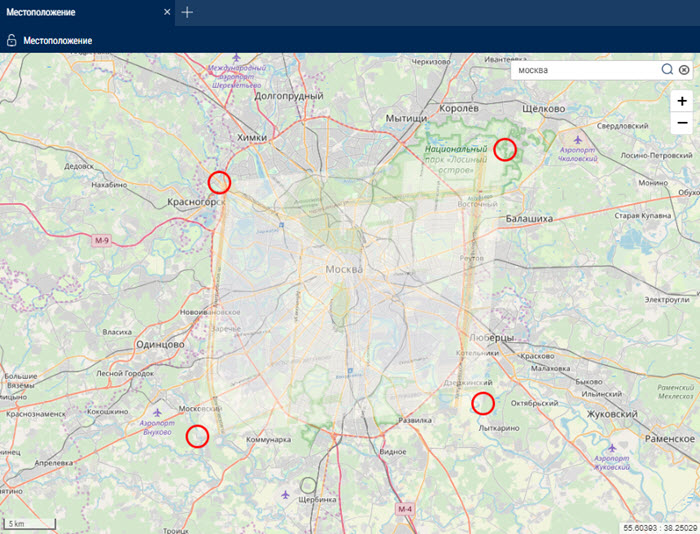
Task: Click the Черкизово label
Action: pos(431,62)
